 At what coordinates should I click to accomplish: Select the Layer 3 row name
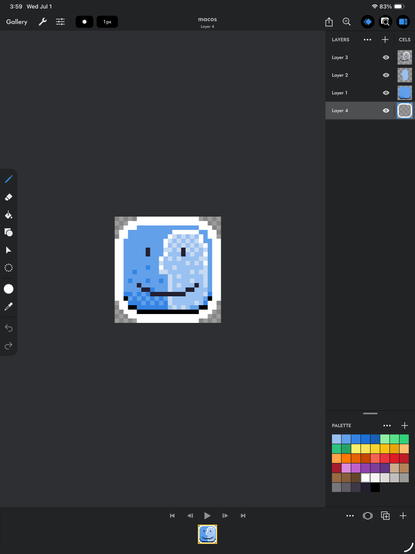(x=340, y=57)
